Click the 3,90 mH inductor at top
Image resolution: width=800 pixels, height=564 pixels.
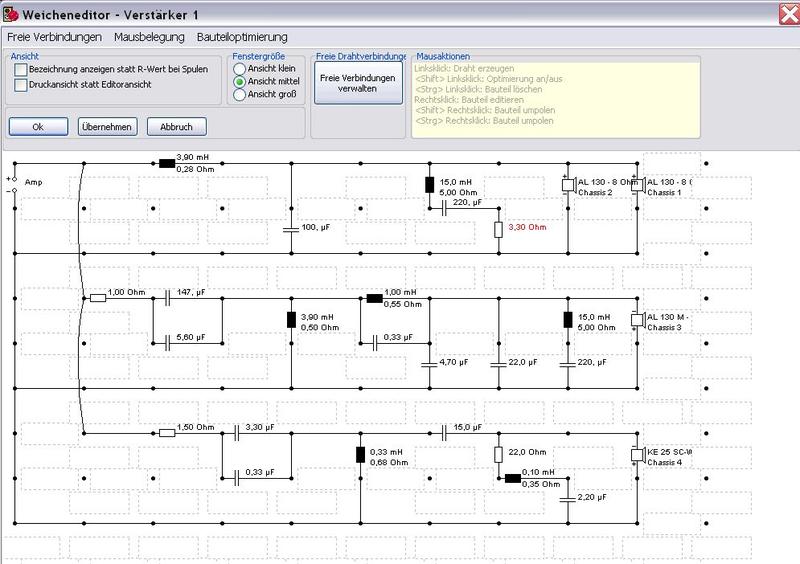[x=167, y=163]
